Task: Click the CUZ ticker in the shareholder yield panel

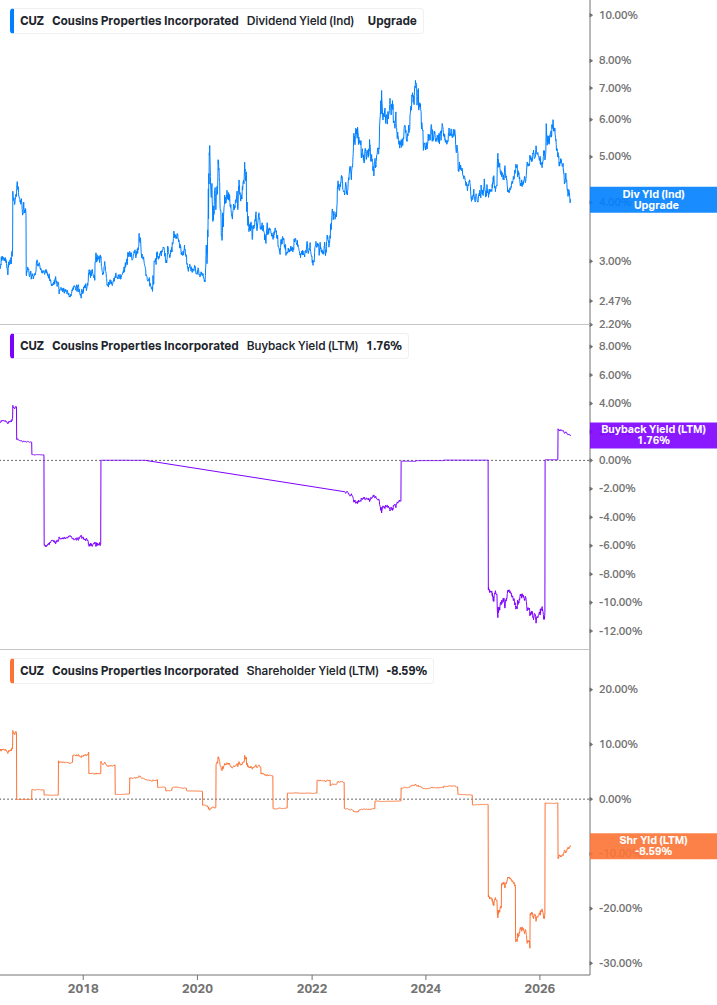Action: [32, 671]
